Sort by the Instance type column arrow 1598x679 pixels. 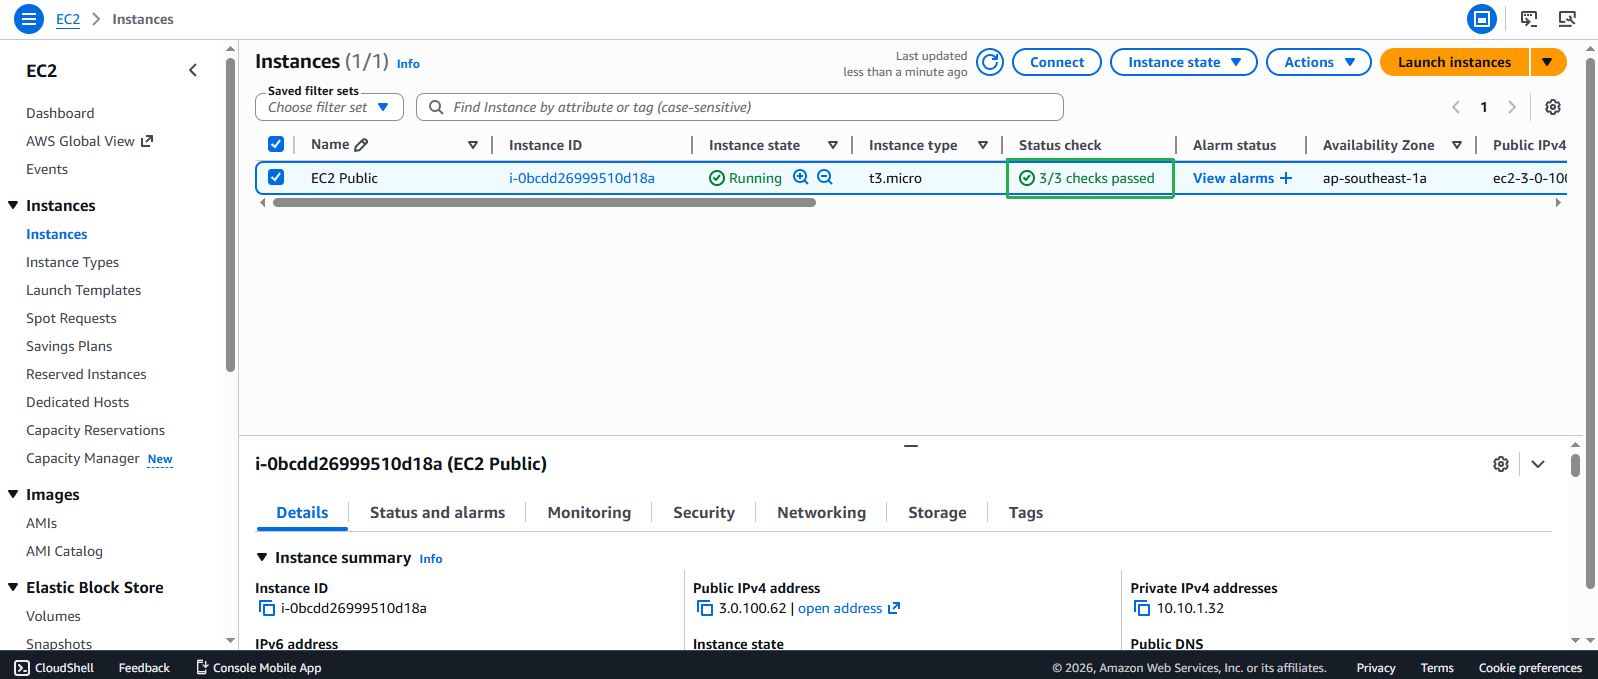(983, 145)
